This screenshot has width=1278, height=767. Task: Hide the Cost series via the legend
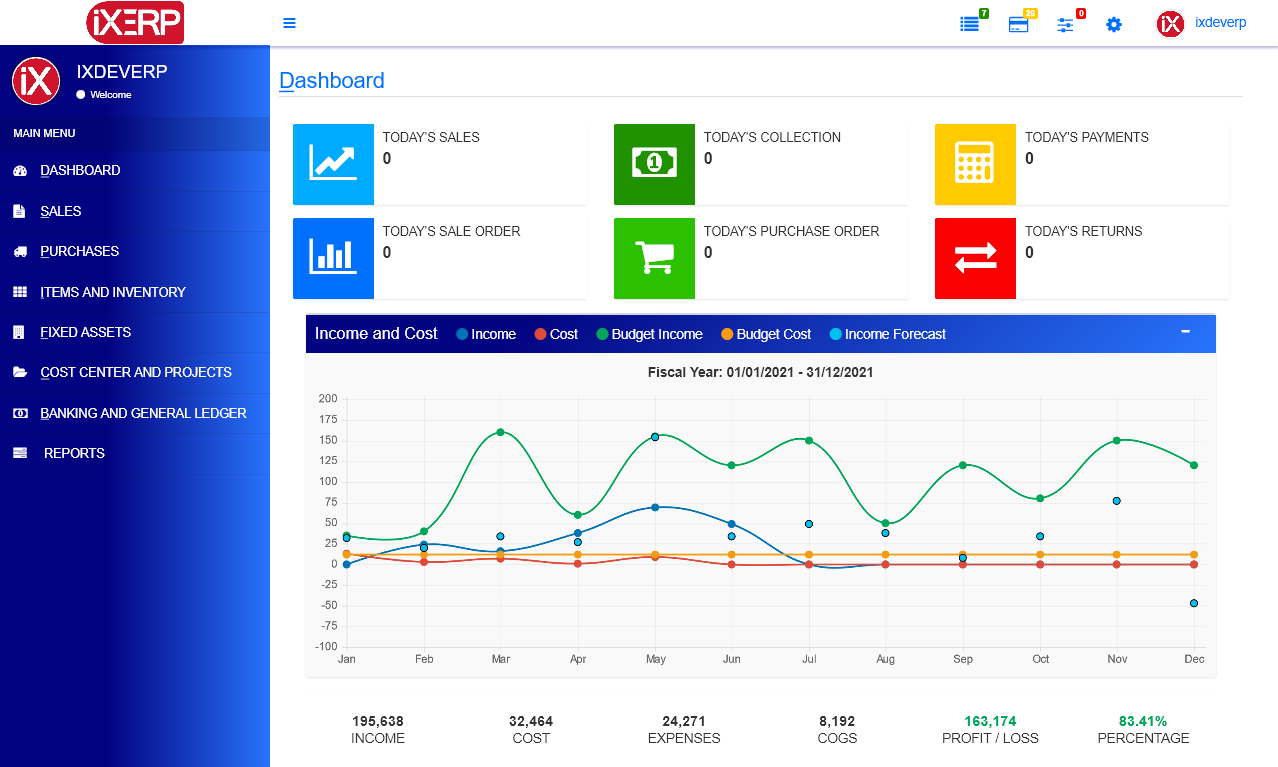tap(556, 333)
